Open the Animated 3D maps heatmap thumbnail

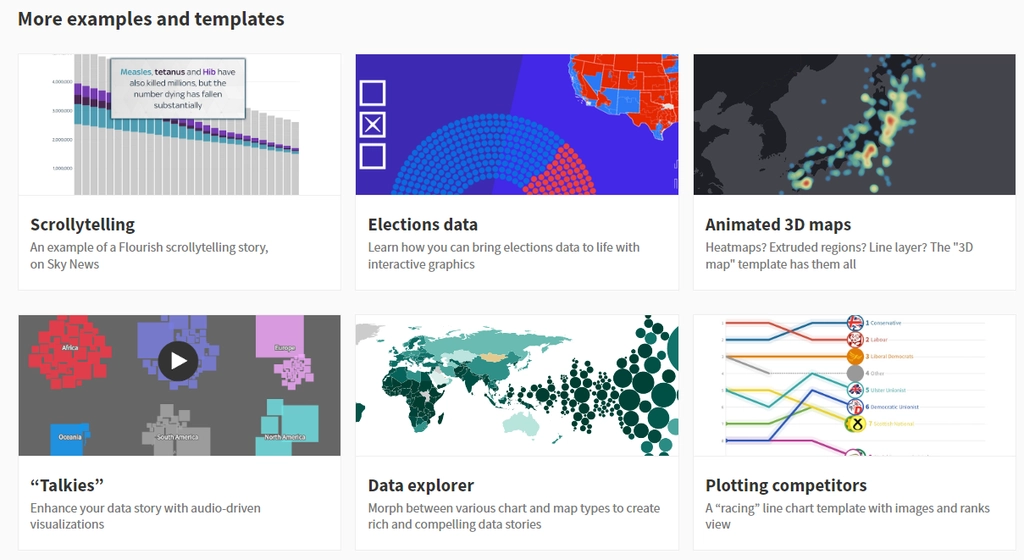tap(854, 124)
